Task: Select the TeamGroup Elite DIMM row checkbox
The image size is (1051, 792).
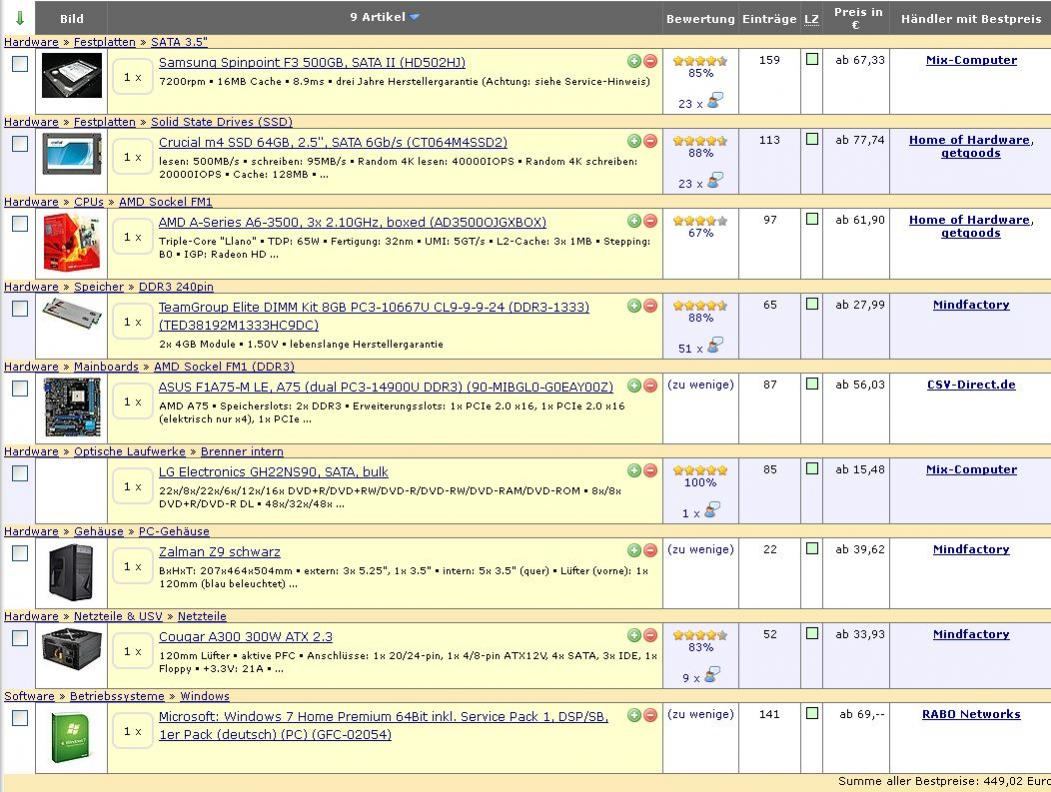Action: point(20,309)
